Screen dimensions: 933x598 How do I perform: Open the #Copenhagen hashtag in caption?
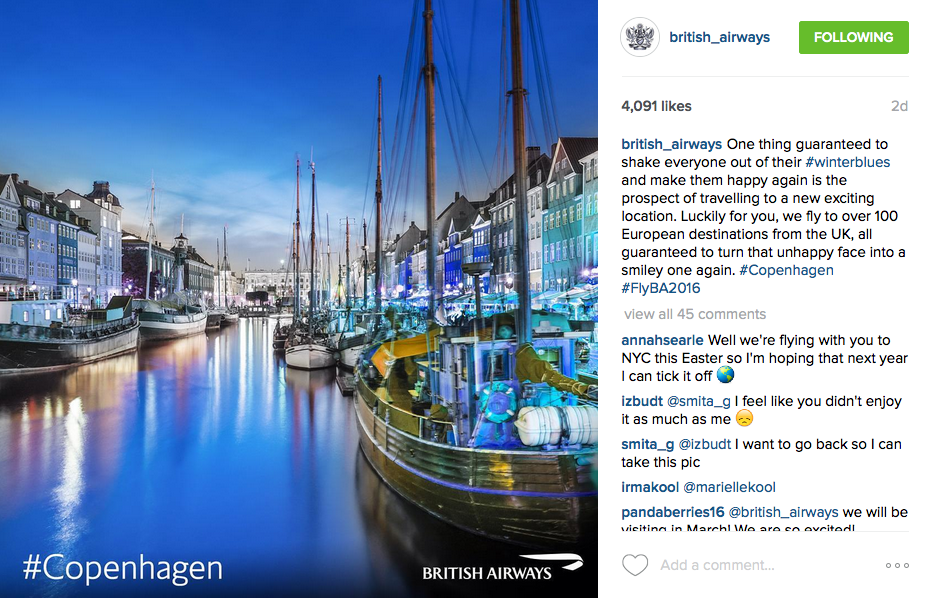[786, 270]
